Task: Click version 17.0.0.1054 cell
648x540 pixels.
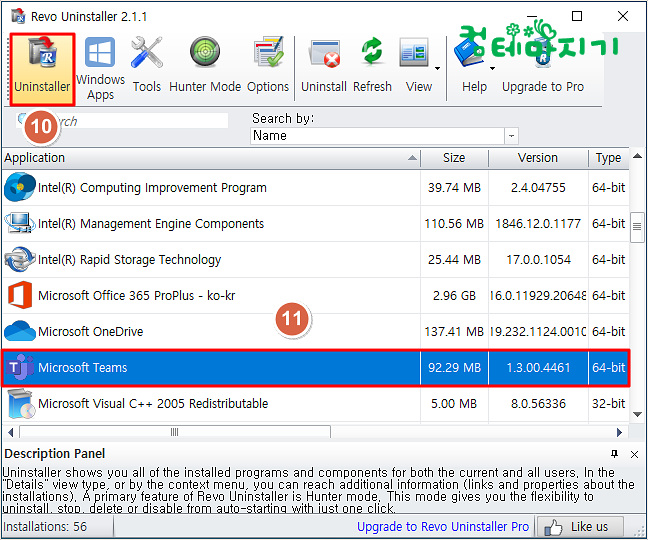Action: point(538,259)
